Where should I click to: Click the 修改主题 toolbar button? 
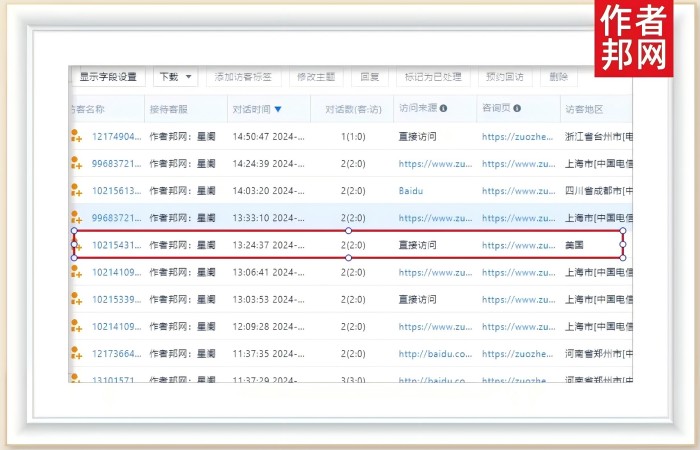coord(317,77)
